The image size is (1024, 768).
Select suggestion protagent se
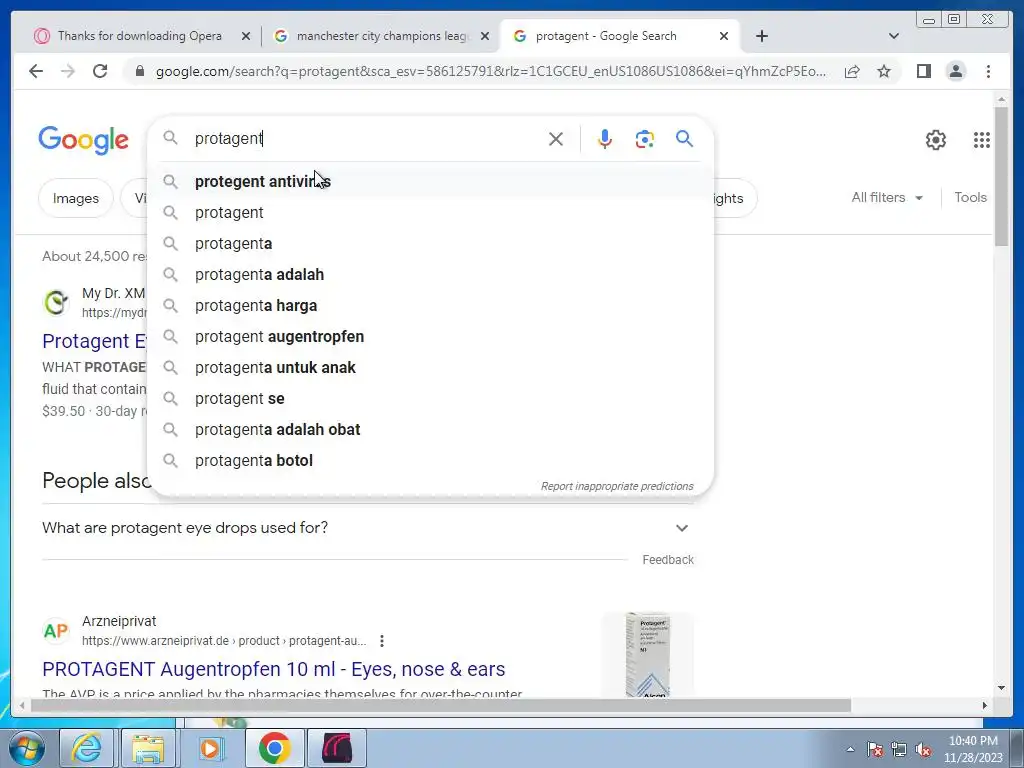430,398
